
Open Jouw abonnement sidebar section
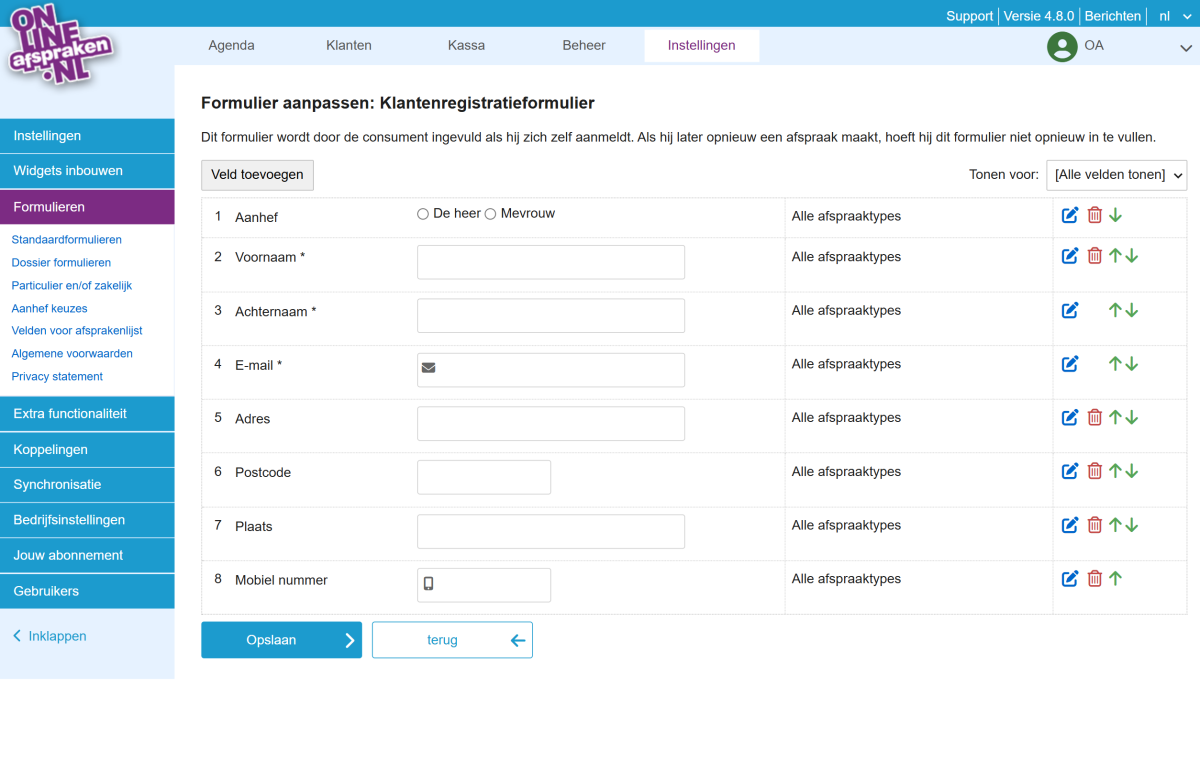[x=87, y=555]
